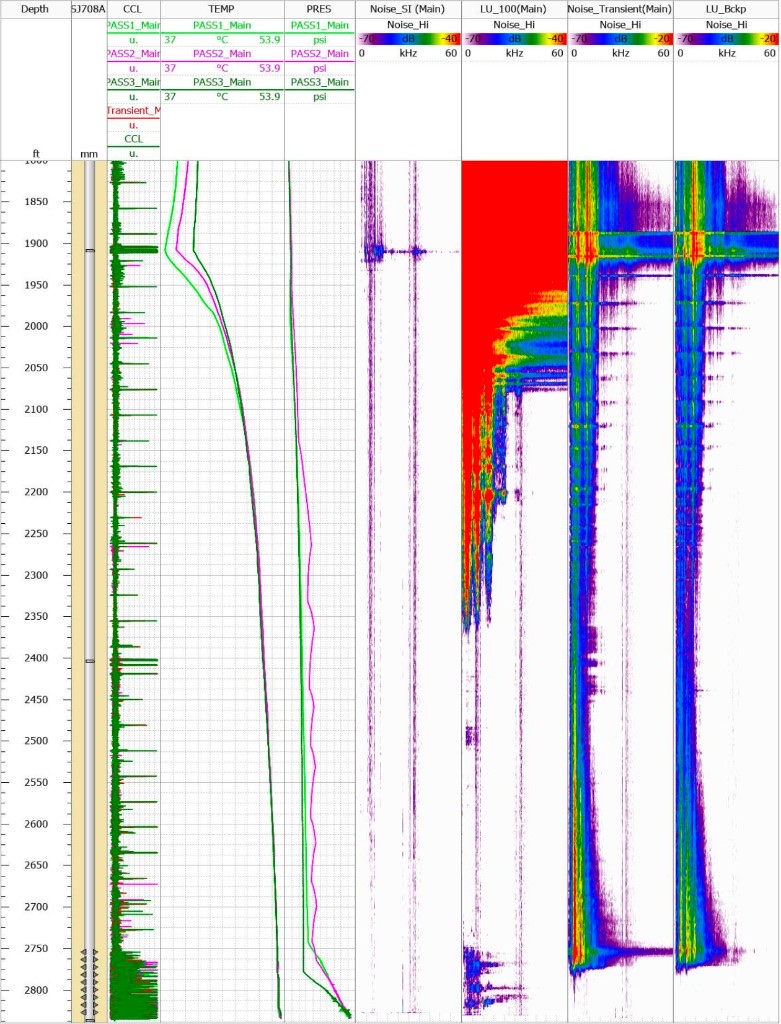Image resolution: width=781 pixels, height=1024 pixels.
Task: Click the PASS2 psi unit label
Action: [x=319, y=68]
